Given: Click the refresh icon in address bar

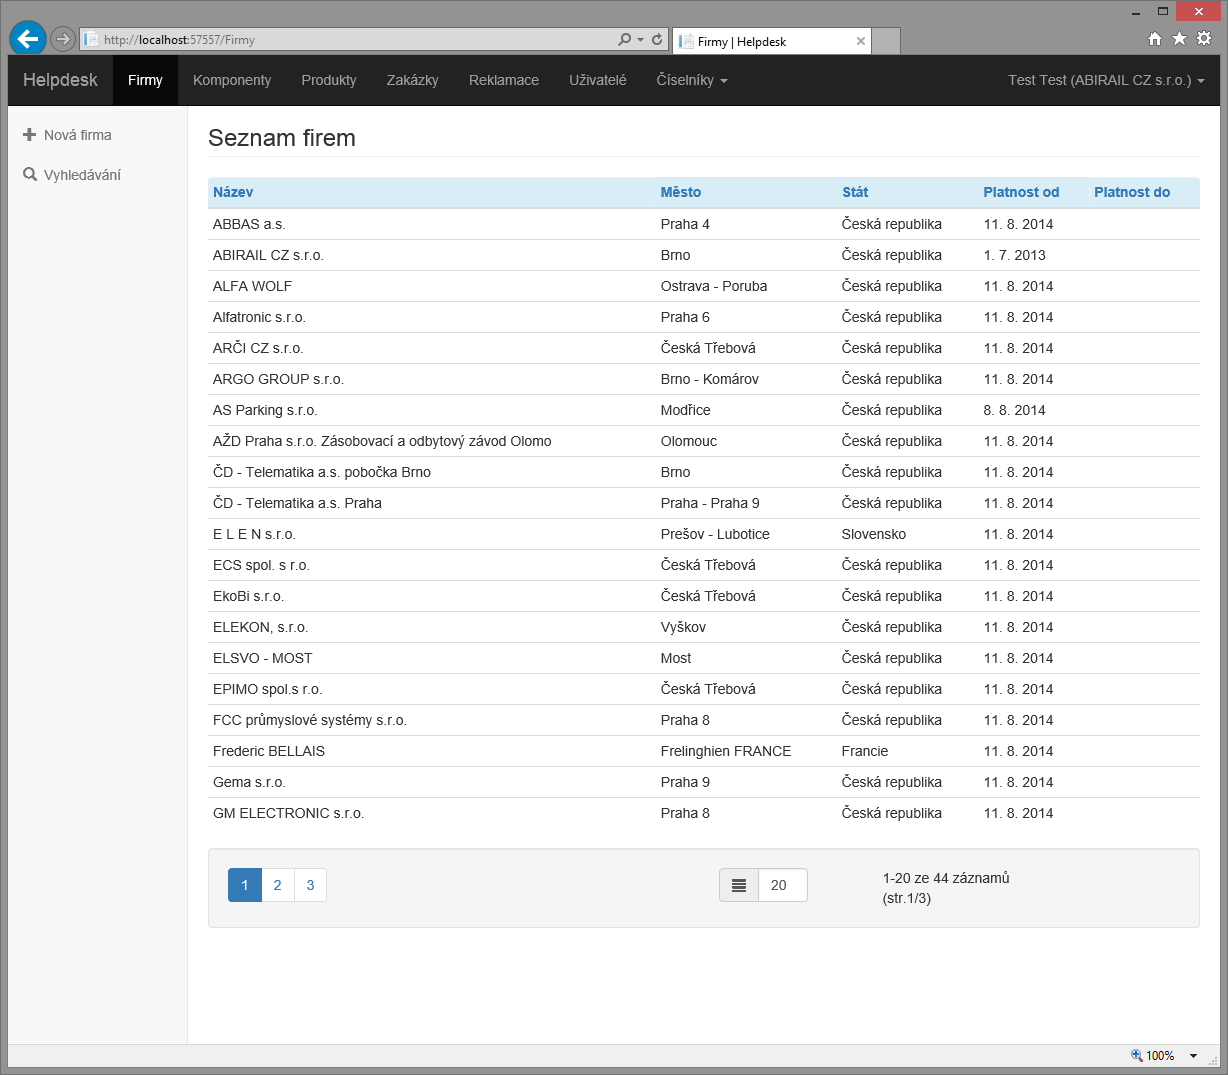Looking at the screenshot, I should tap(657, 40).
